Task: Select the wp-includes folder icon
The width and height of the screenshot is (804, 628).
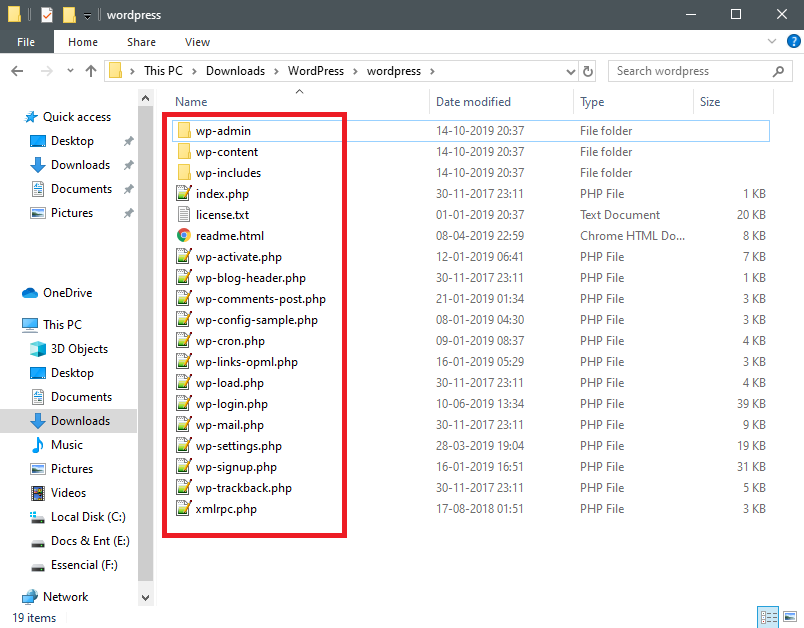Action: tap(184, 173)
